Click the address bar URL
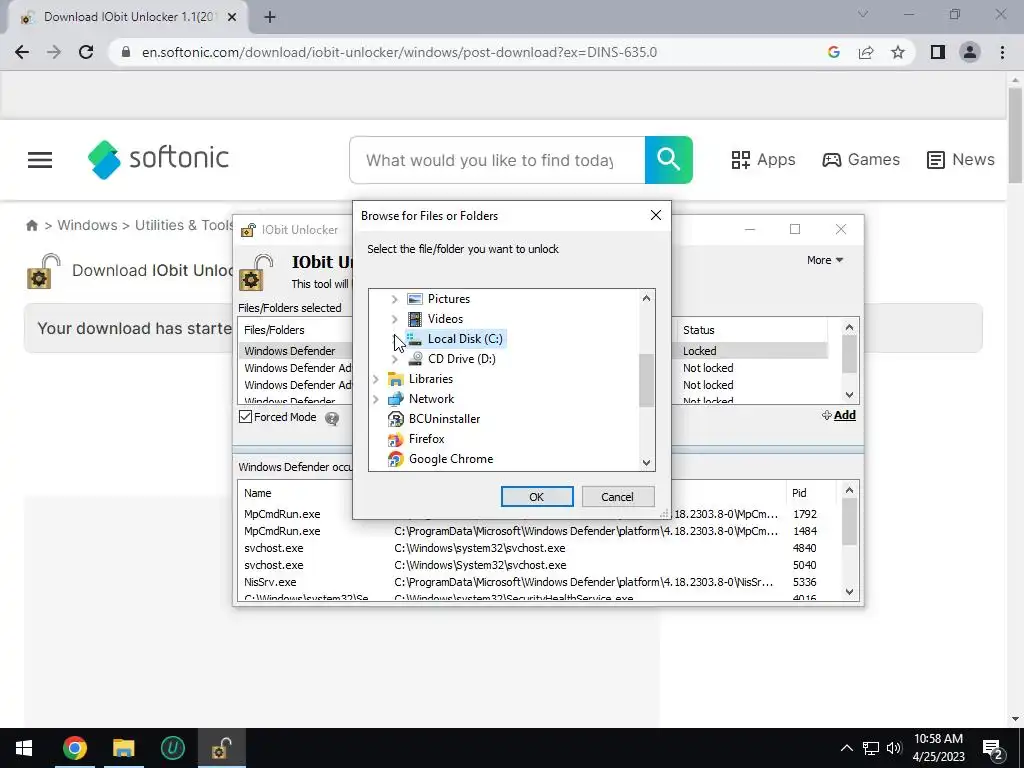This screenshot has width=1024, height=768. [x=399, y=52]
